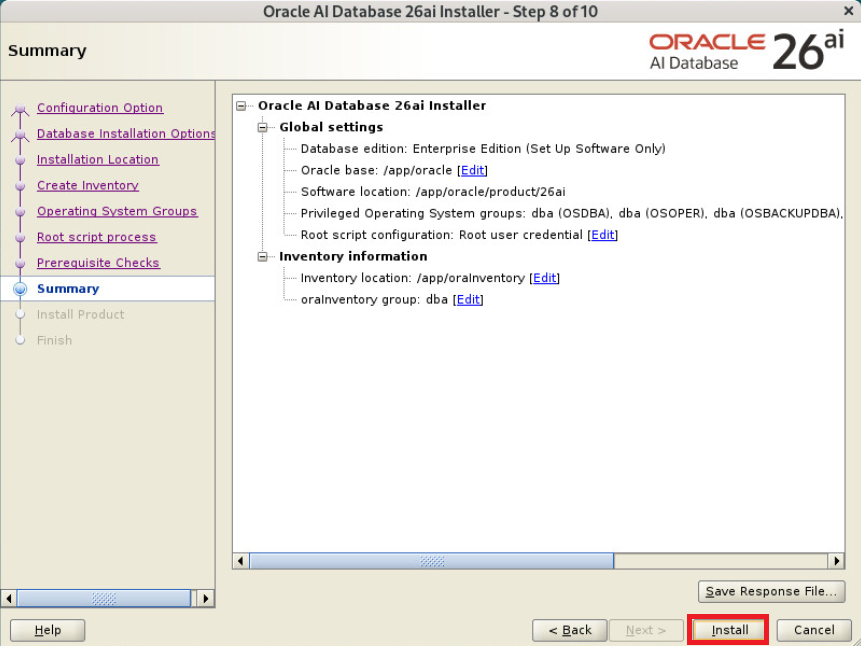Close the installer window
This screenshot has height=646, width=861.
(848, 11)
